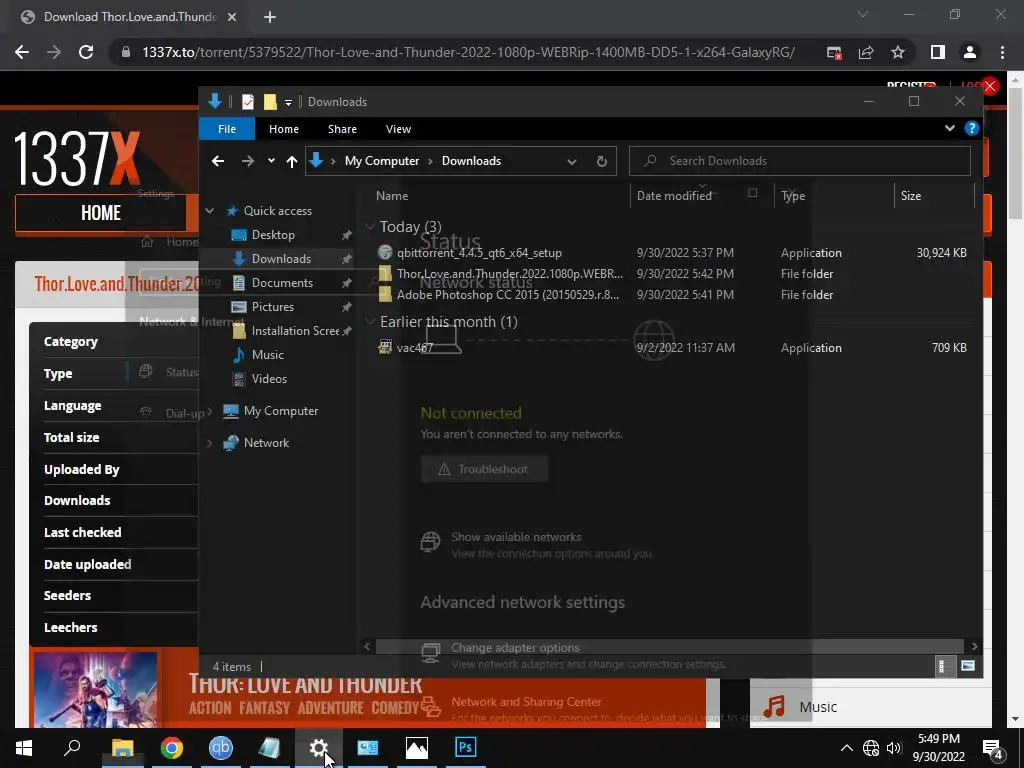1024x768 pixels.
Task: Open Chrome profile menu
Action: pos(970,52)
